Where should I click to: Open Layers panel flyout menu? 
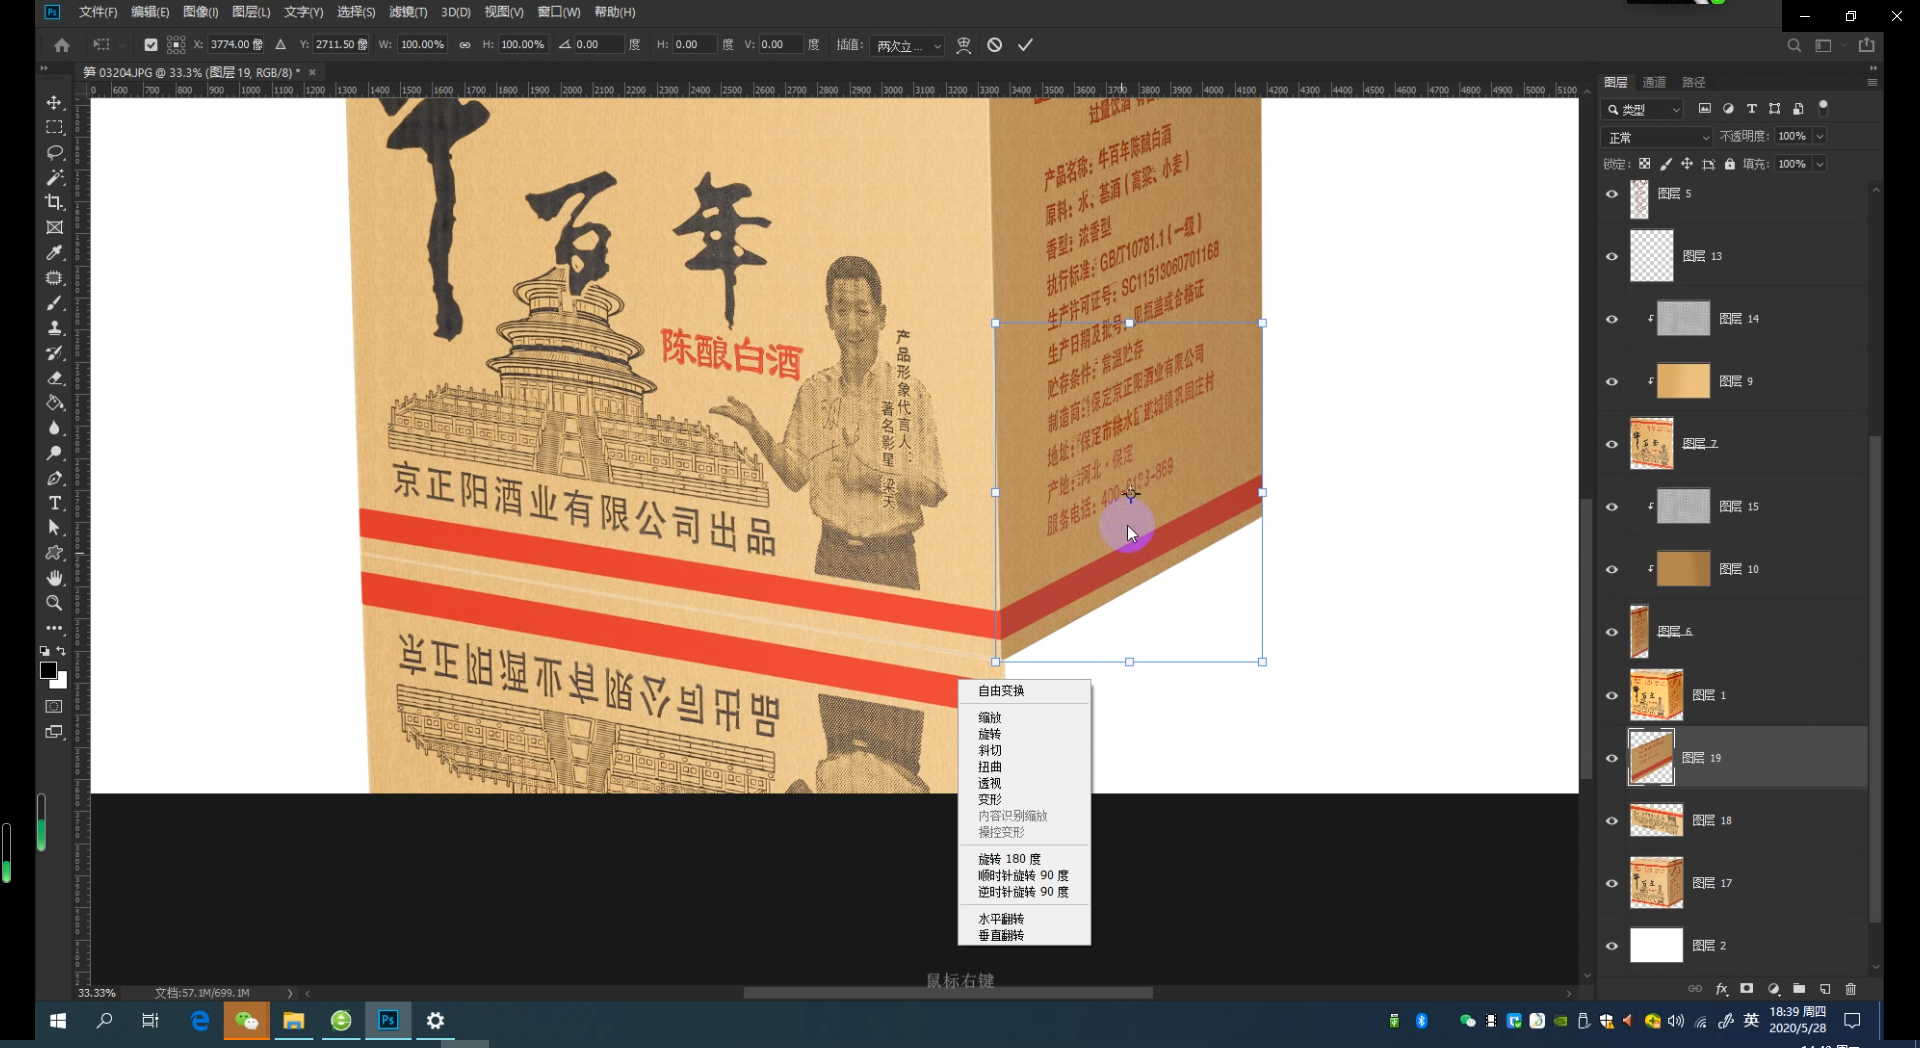click(x=1872, y=82)
